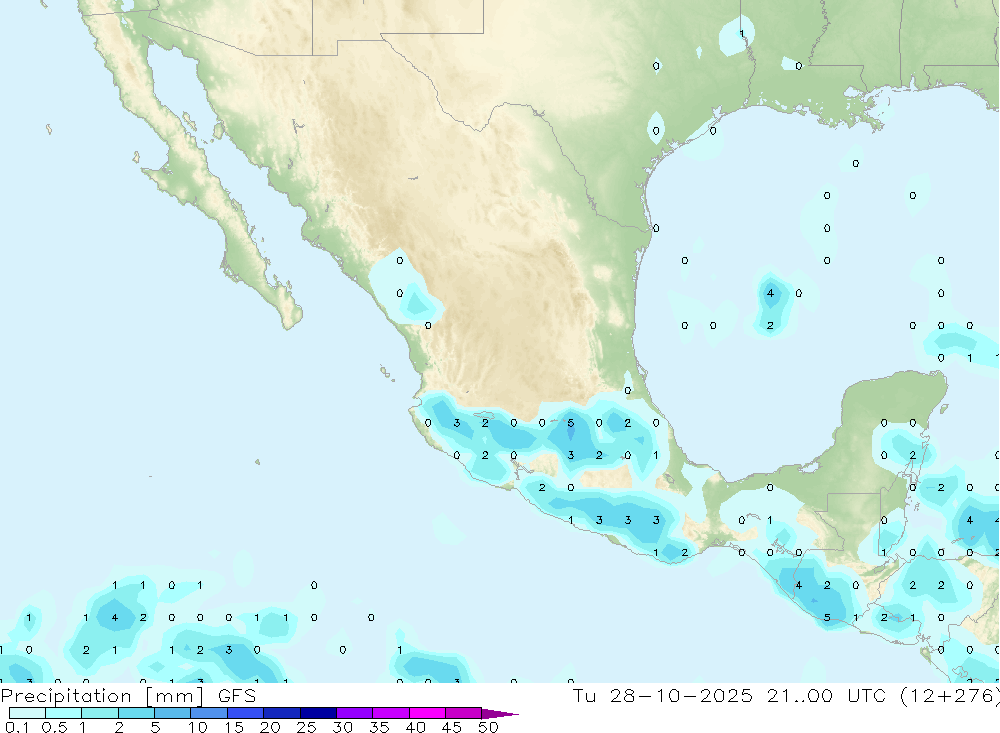Viewport: 1000px width, 733px height.
Task: Click the "(12+276)" forecast hour text
Action: point(949,696)
